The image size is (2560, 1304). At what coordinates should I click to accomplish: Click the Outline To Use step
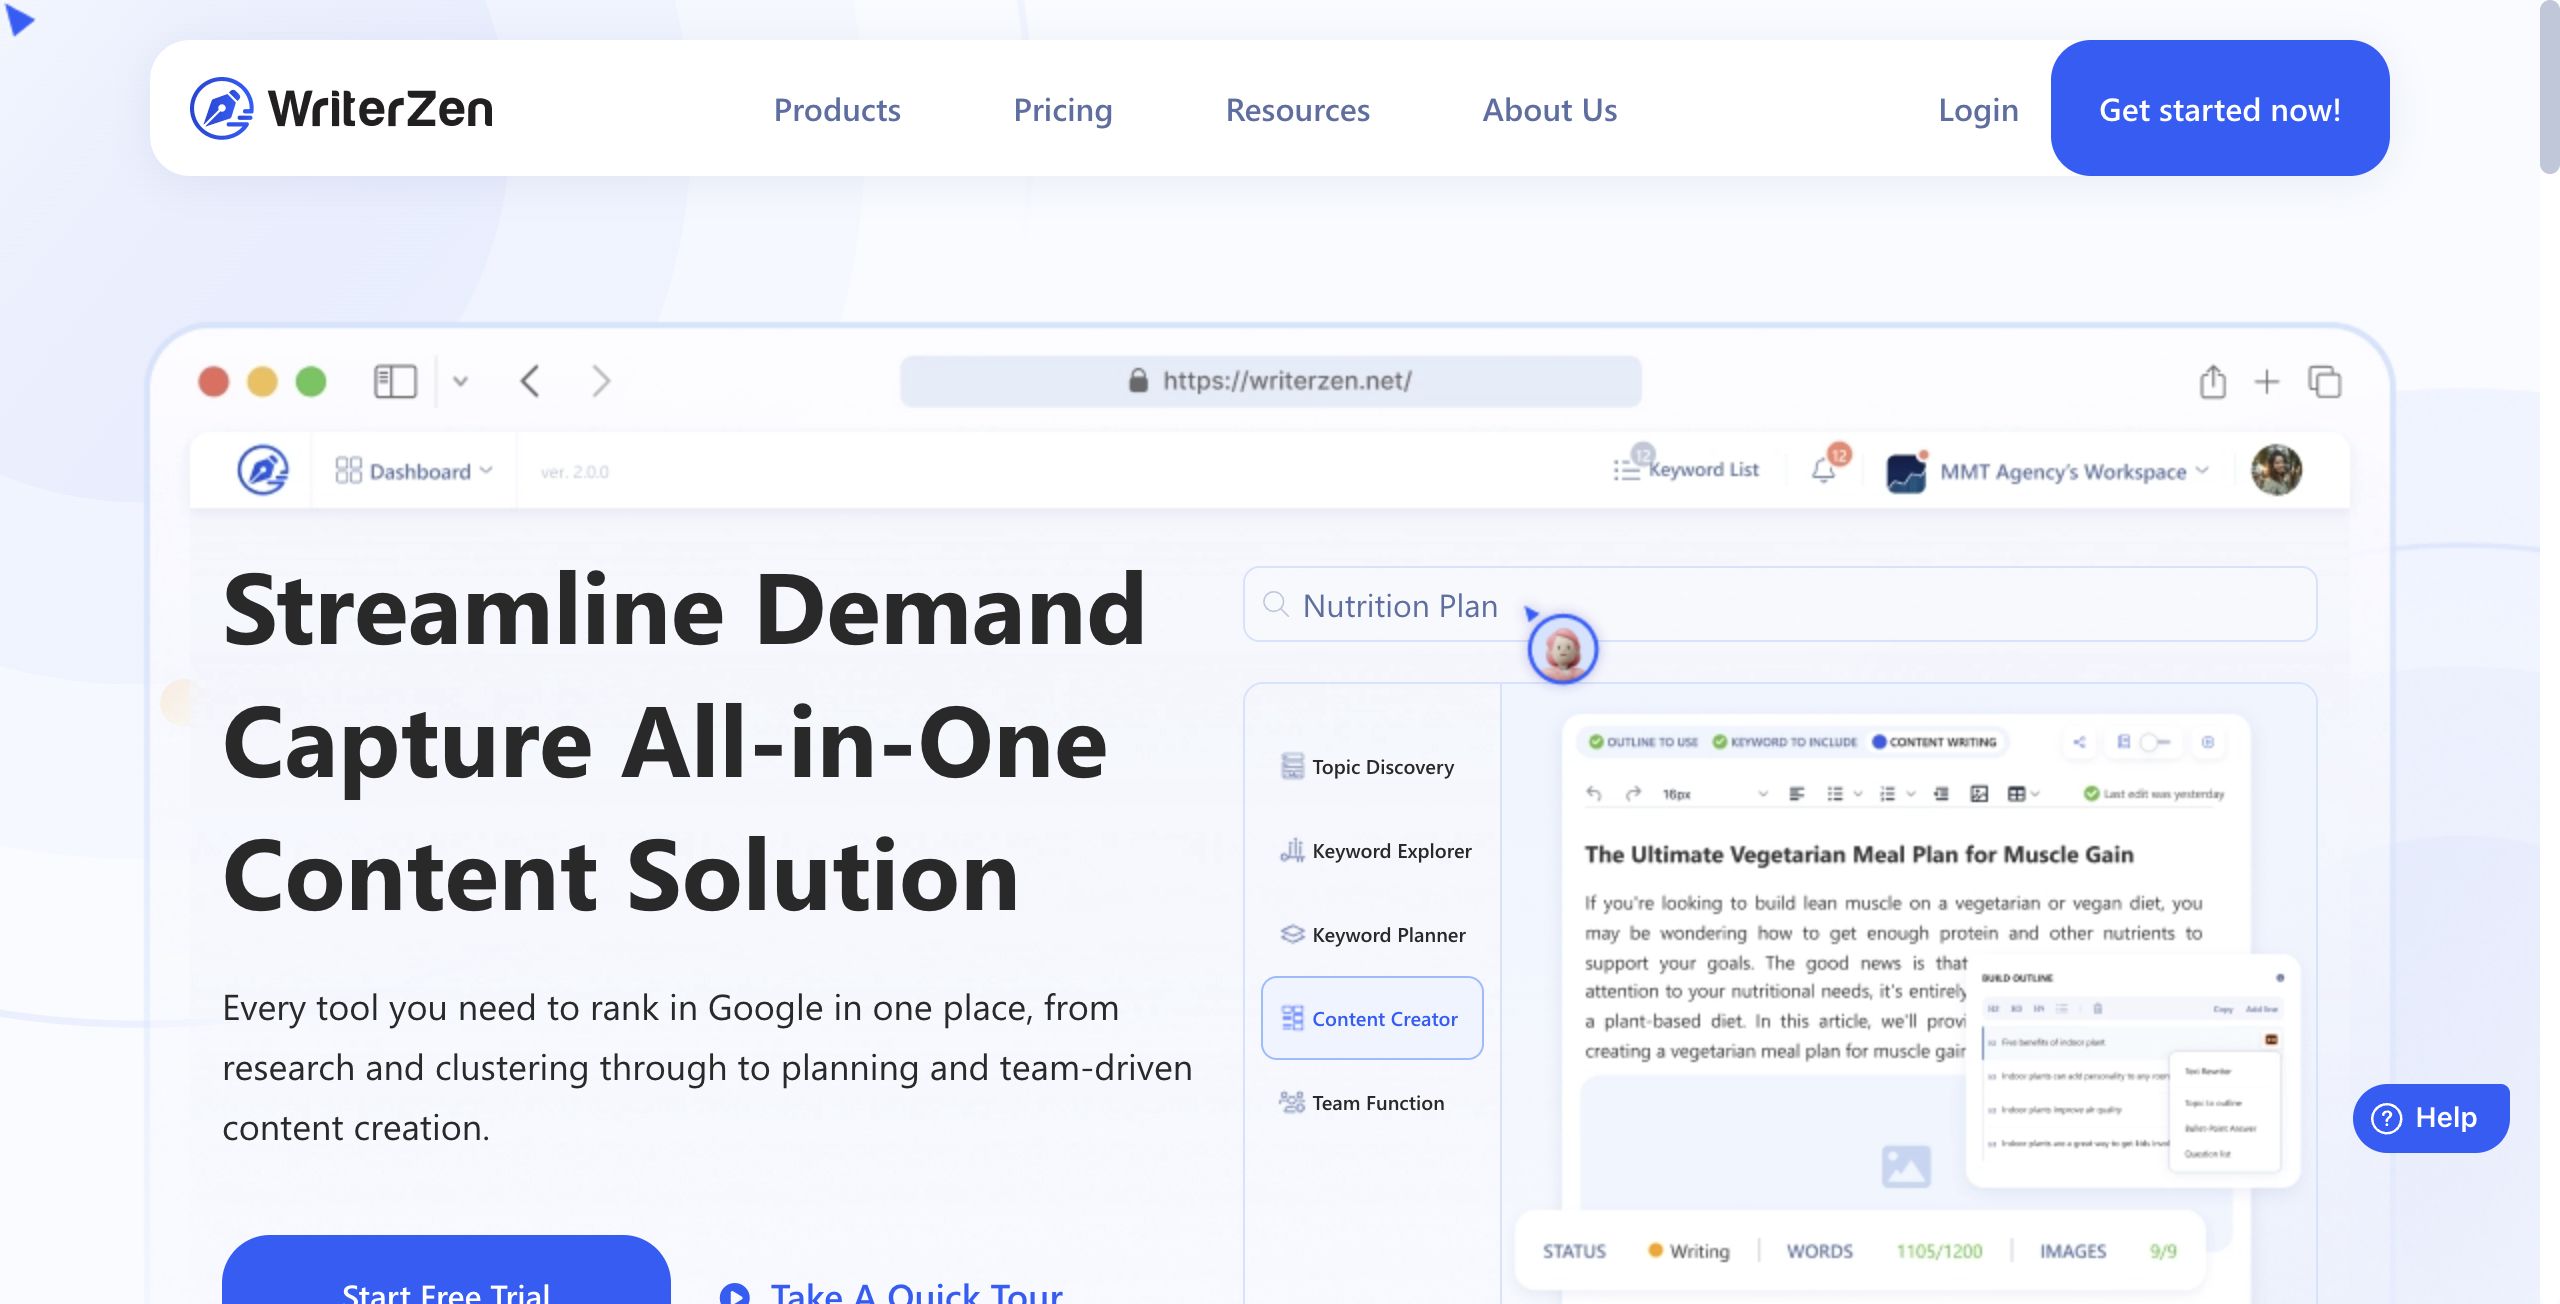click(x=1643, y=742)
